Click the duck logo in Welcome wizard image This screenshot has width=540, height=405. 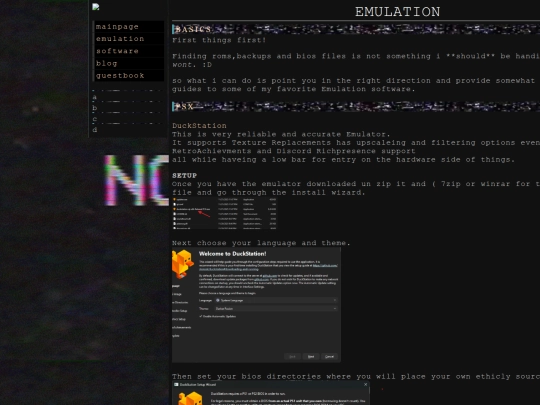(x=183, y=264)
